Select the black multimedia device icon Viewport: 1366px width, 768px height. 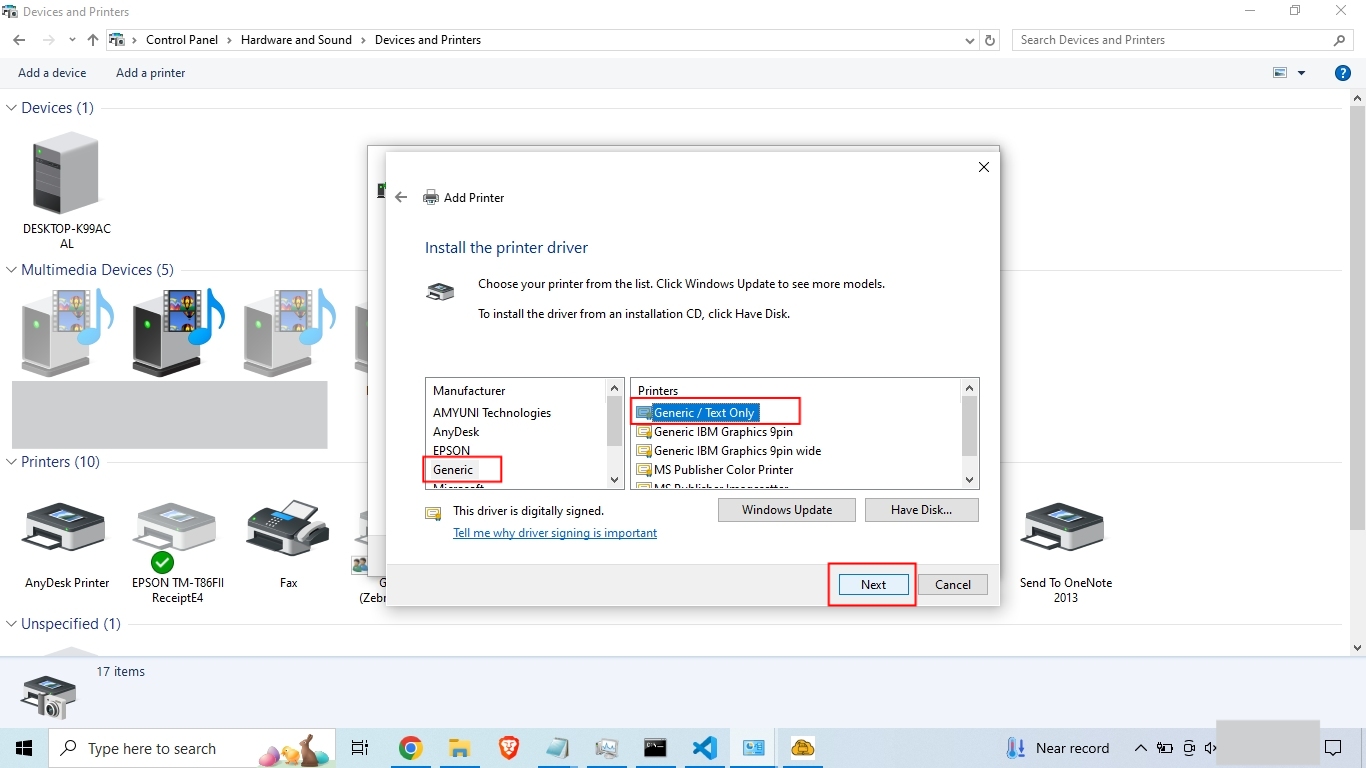(x=178, y=333)
